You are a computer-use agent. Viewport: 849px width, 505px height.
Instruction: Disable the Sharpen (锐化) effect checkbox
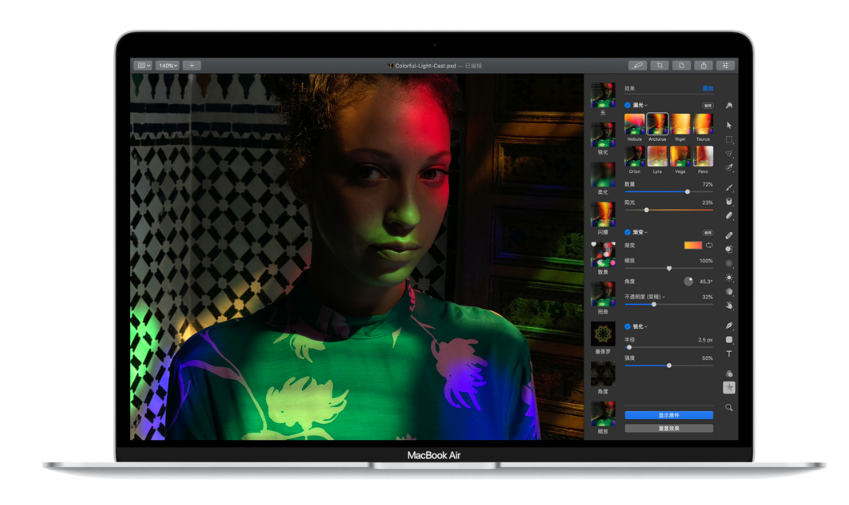click(628, 326)
